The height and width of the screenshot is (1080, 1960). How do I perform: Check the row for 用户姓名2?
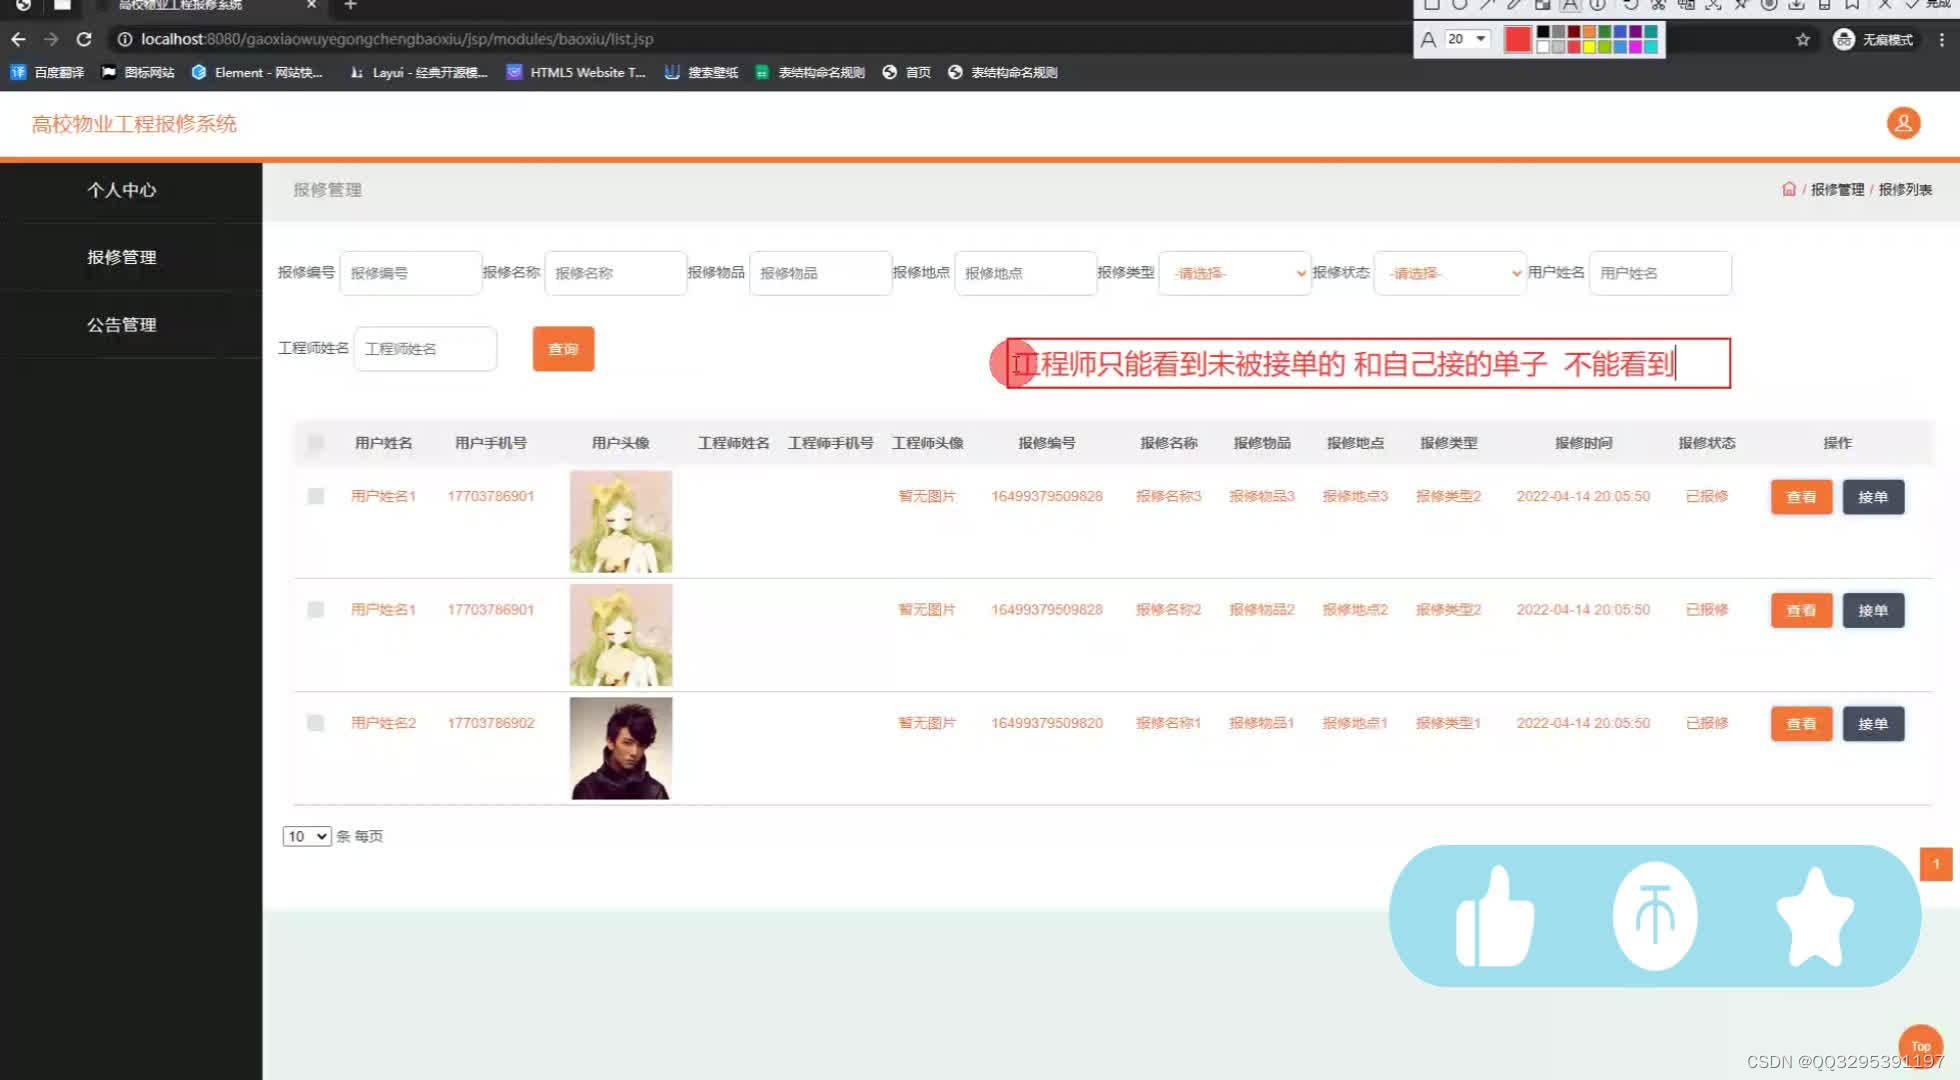click(x=316, y=722)
